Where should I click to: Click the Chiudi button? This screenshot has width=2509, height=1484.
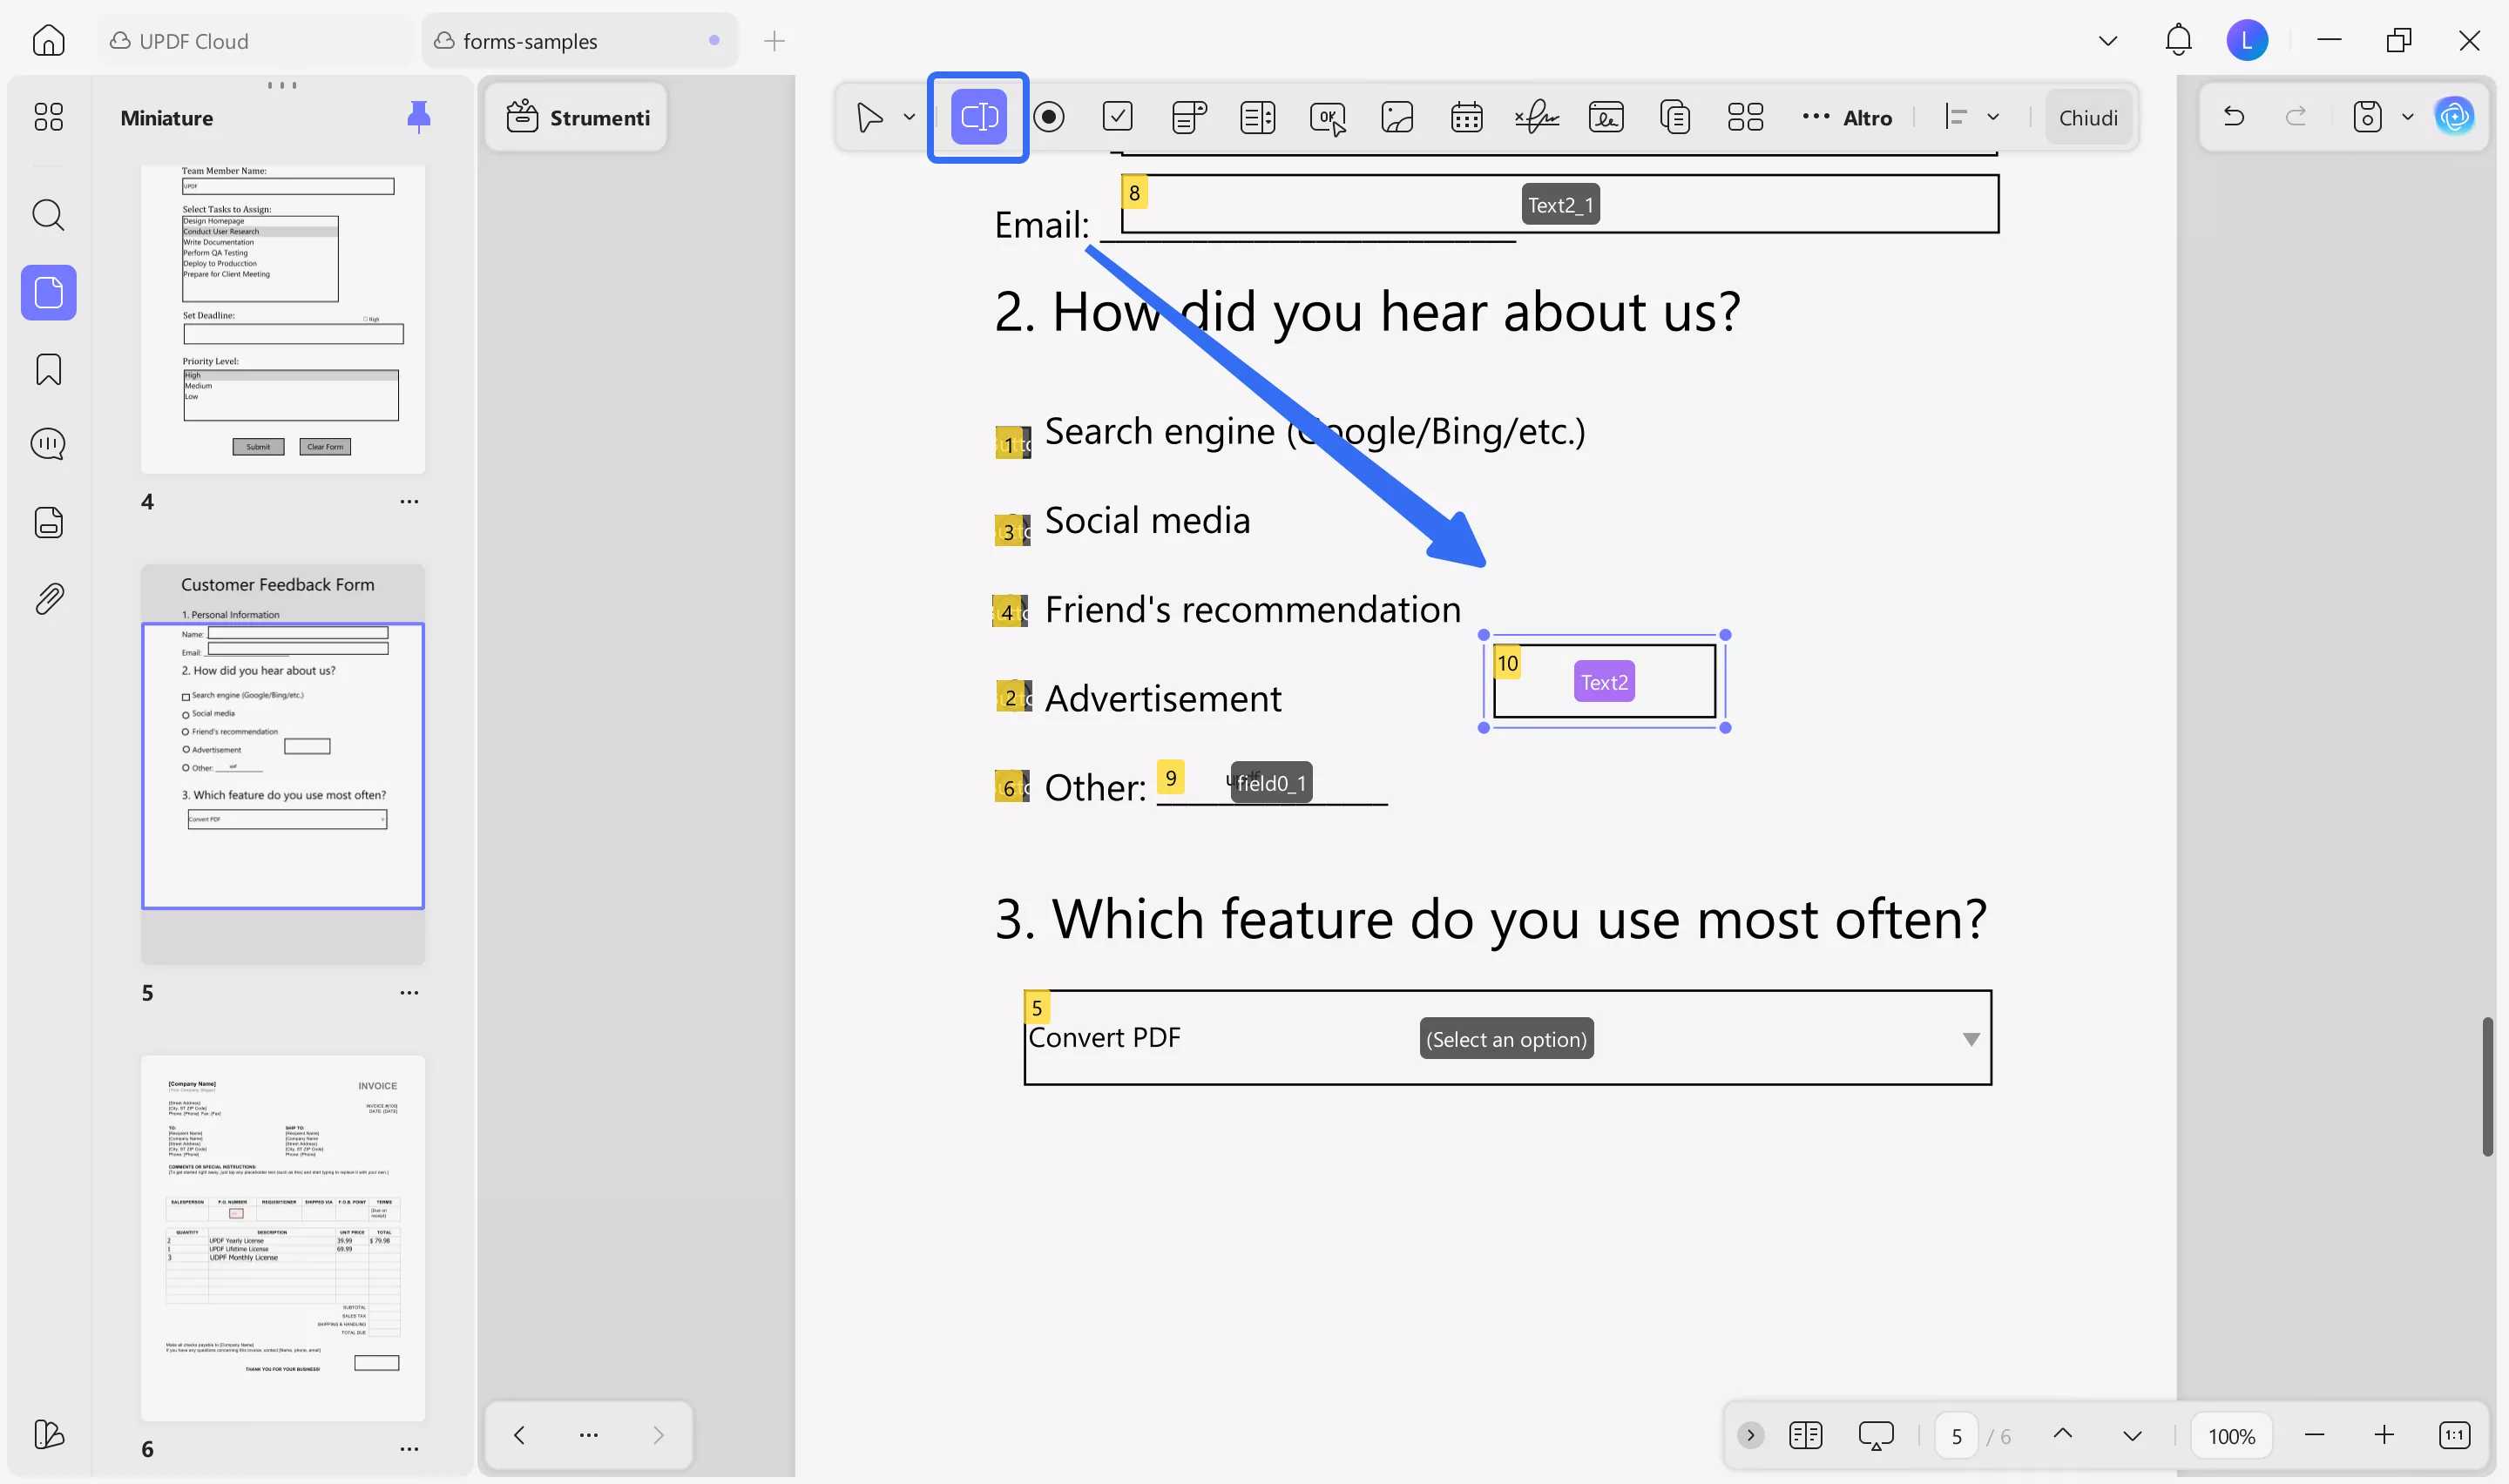coord(2087,117)
